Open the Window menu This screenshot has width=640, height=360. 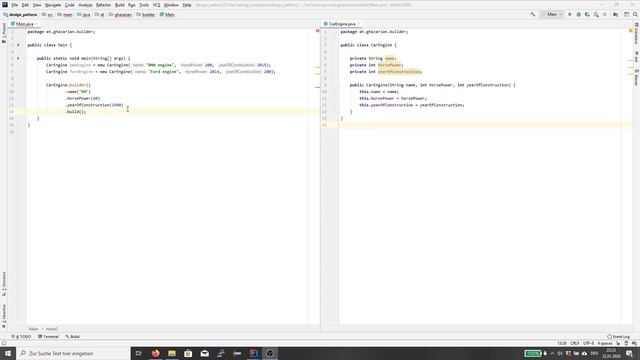pos(171,5)
